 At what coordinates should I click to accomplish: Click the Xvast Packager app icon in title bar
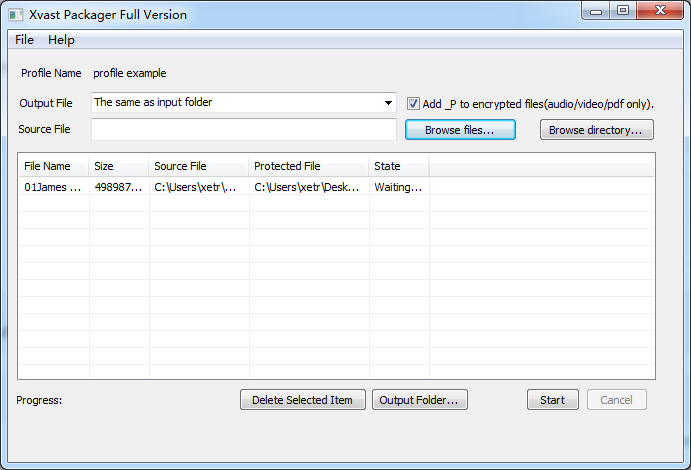point(16,14)
